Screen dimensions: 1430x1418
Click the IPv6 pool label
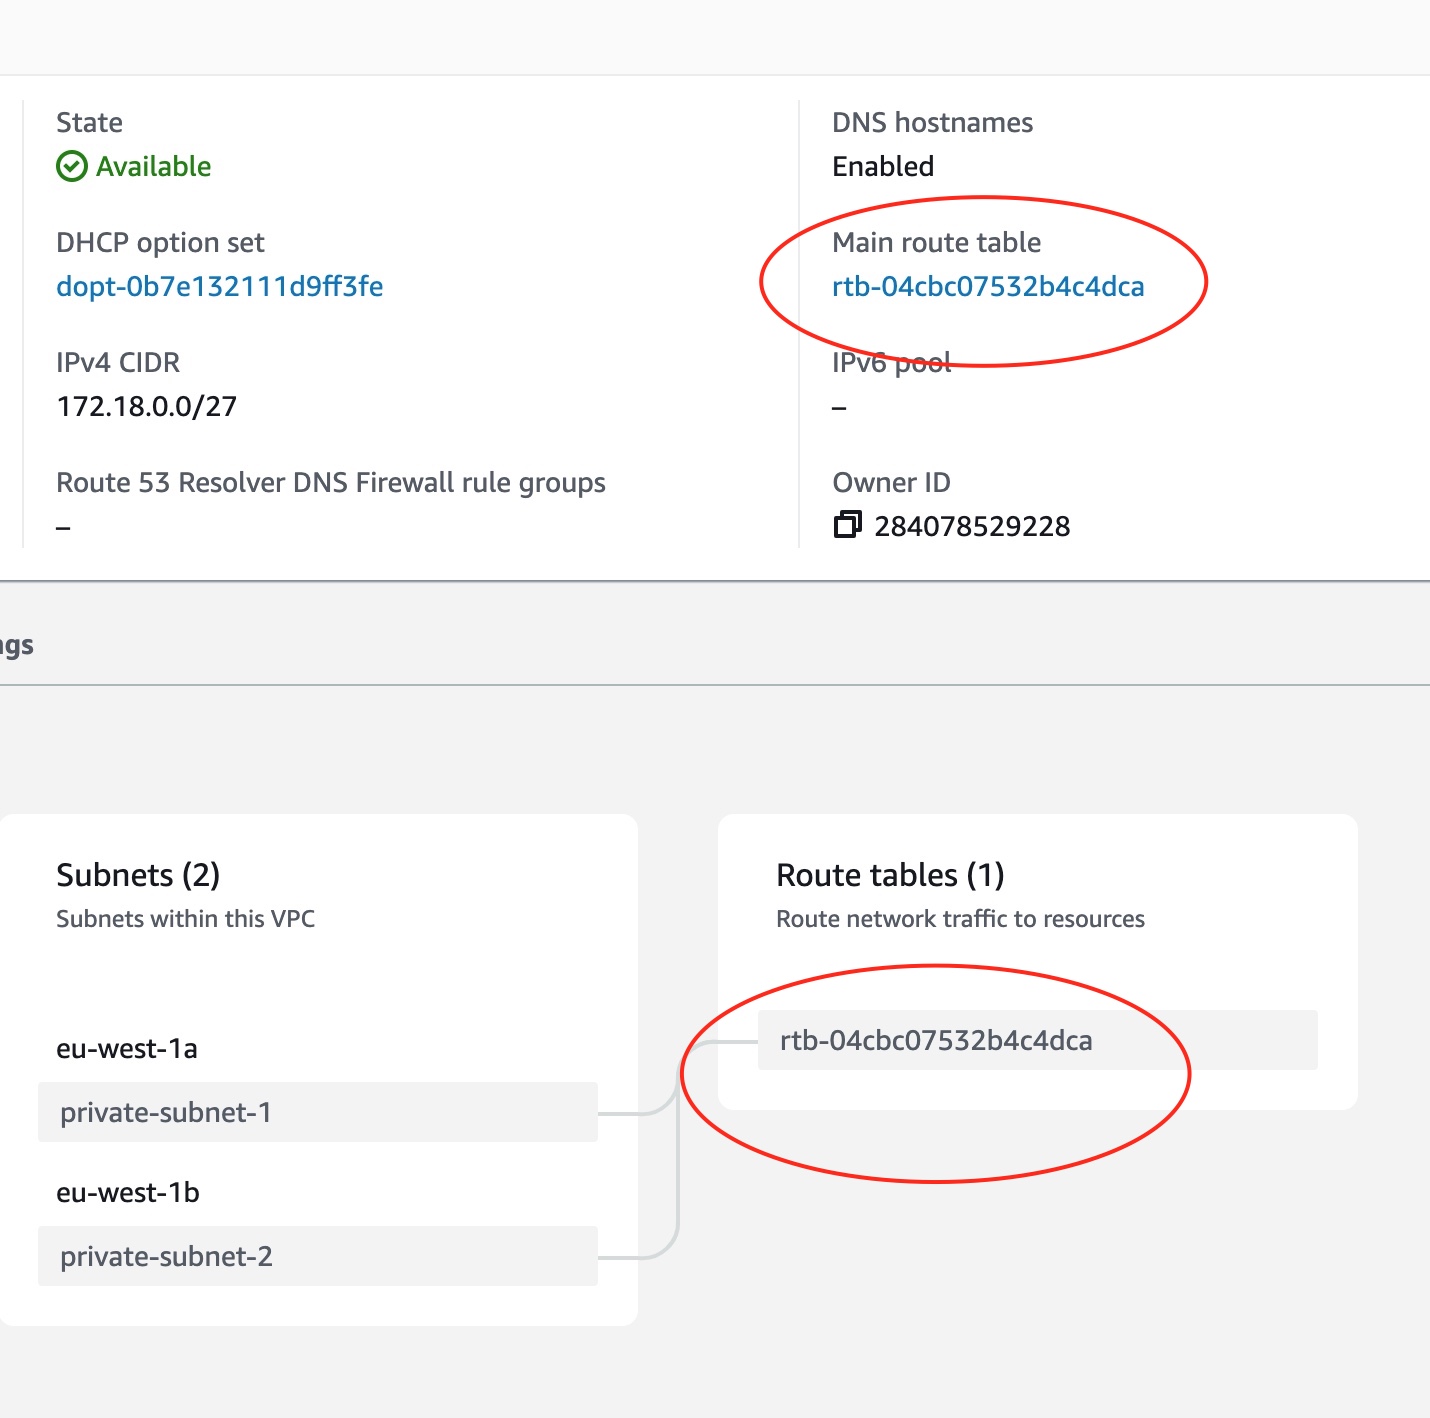coord(892,363)
